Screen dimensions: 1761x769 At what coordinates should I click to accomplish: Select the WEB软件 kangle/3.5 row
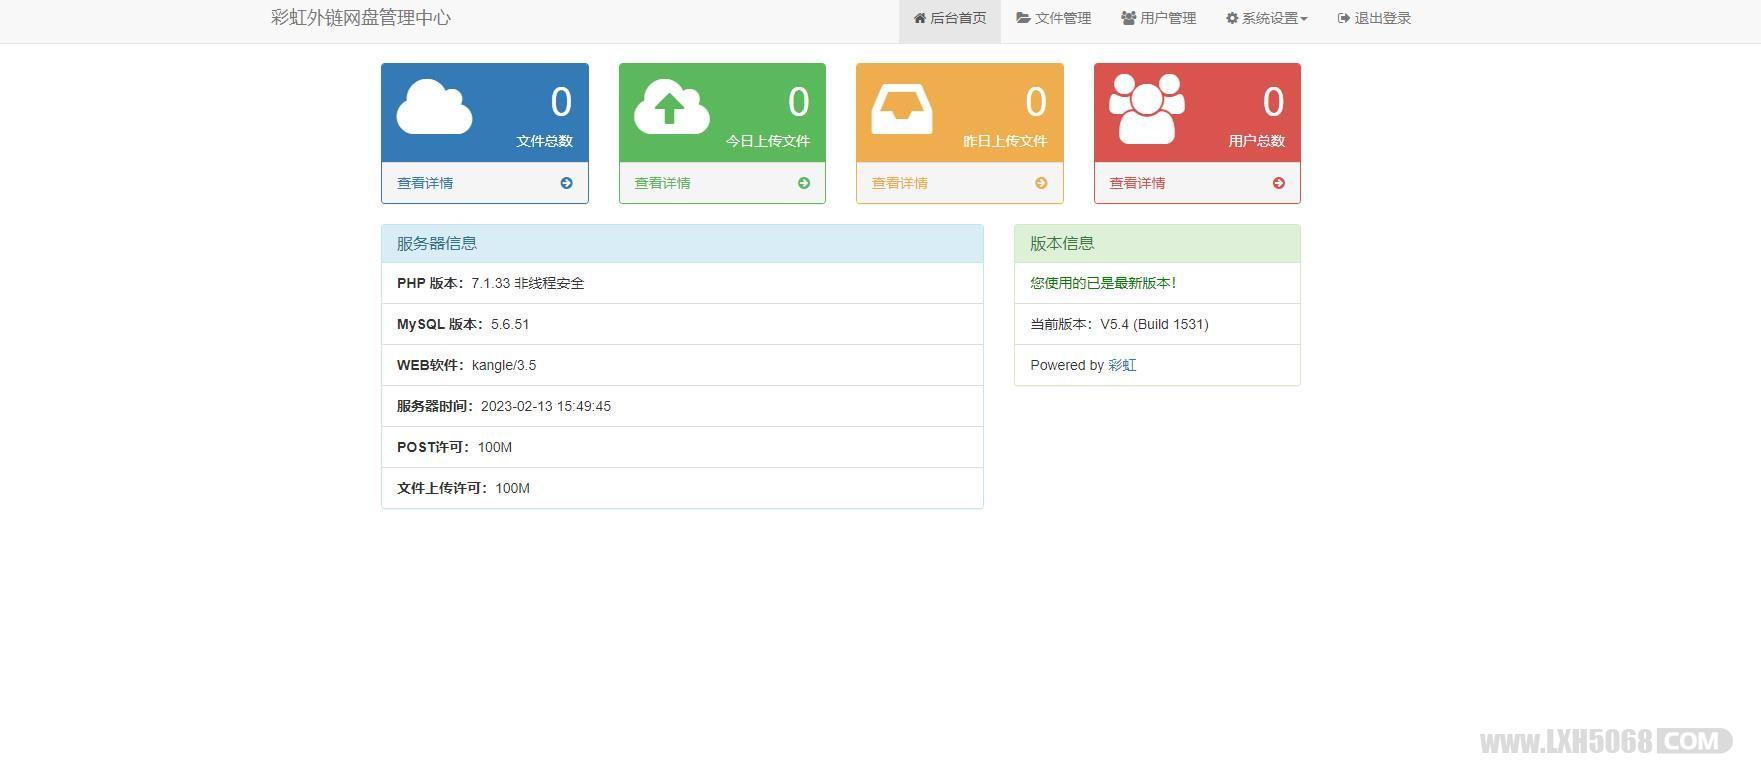click(x=682, y=365)
